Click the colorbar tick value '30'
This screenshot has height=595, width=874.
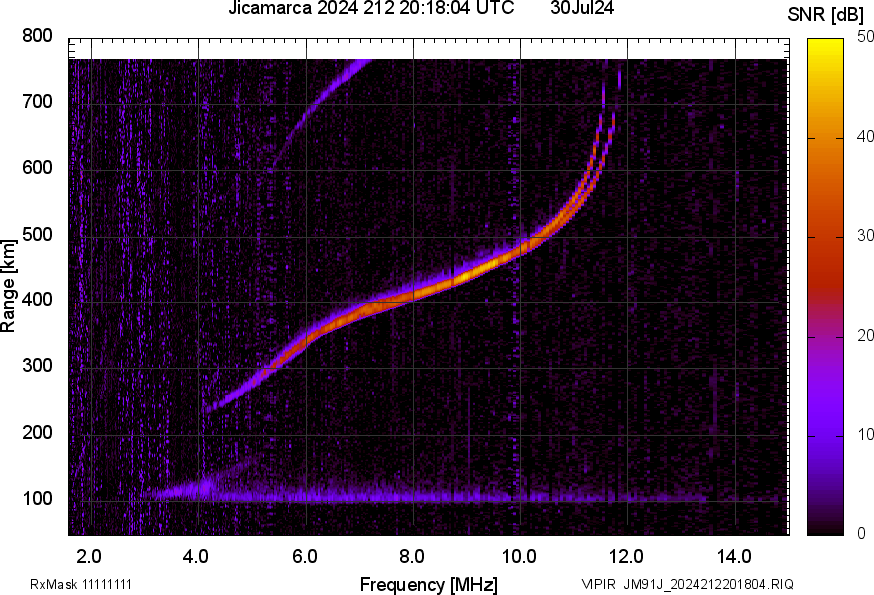(x=865, y=236)
